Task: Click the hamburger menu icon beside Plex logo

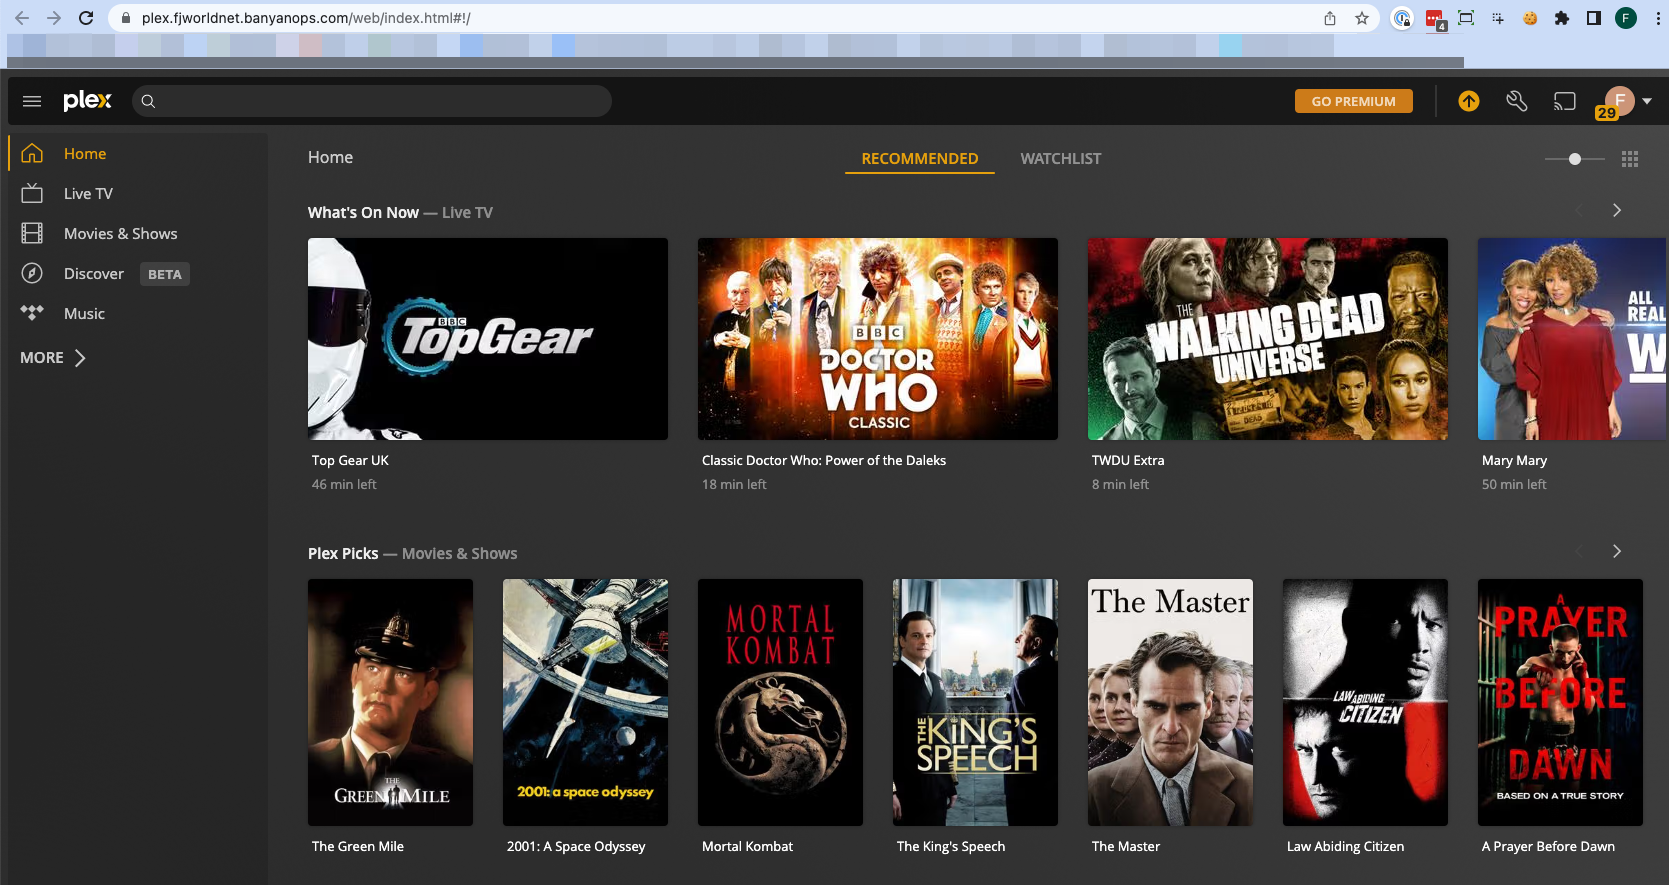Action: click(x=32, y=101)
